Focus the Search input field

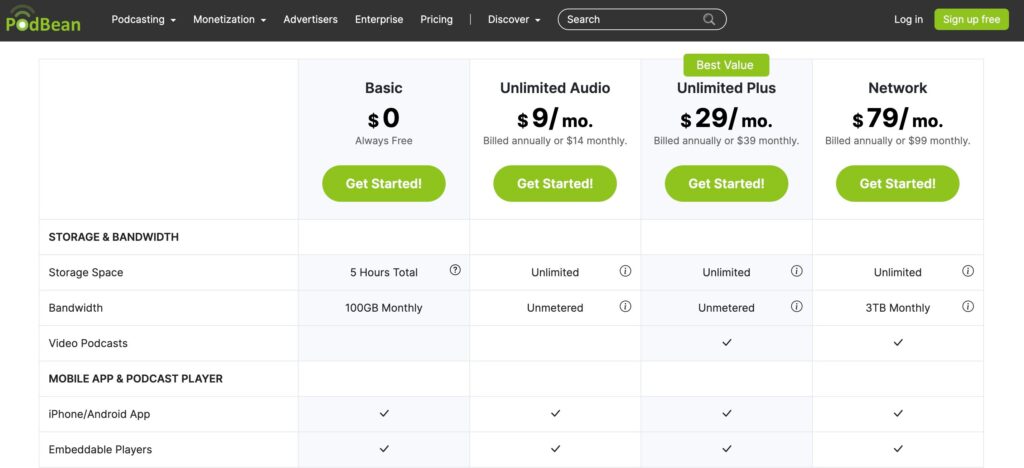pyautogui.click(x=642, y=20)
